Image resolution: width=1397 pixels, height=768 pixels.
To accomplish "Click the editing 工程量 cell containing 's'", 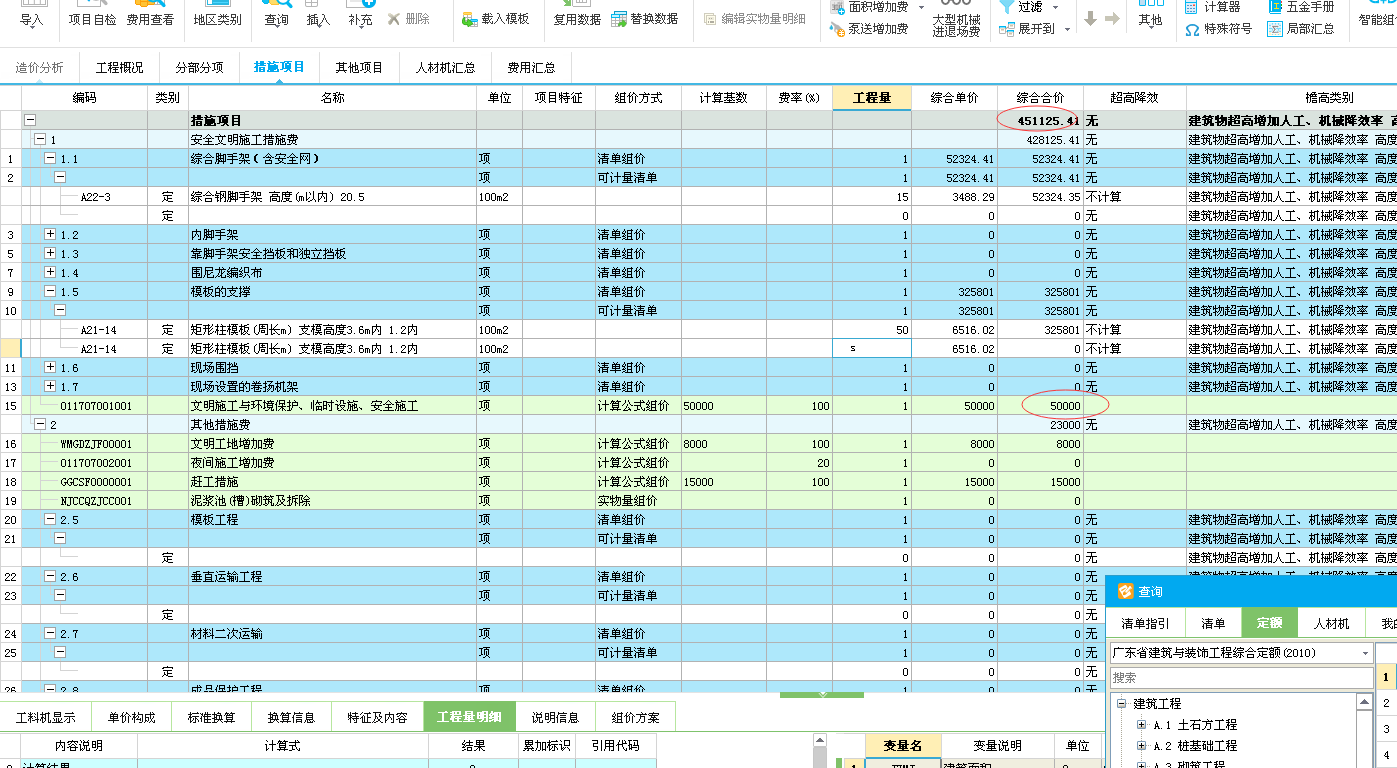I will pos(872,348).
